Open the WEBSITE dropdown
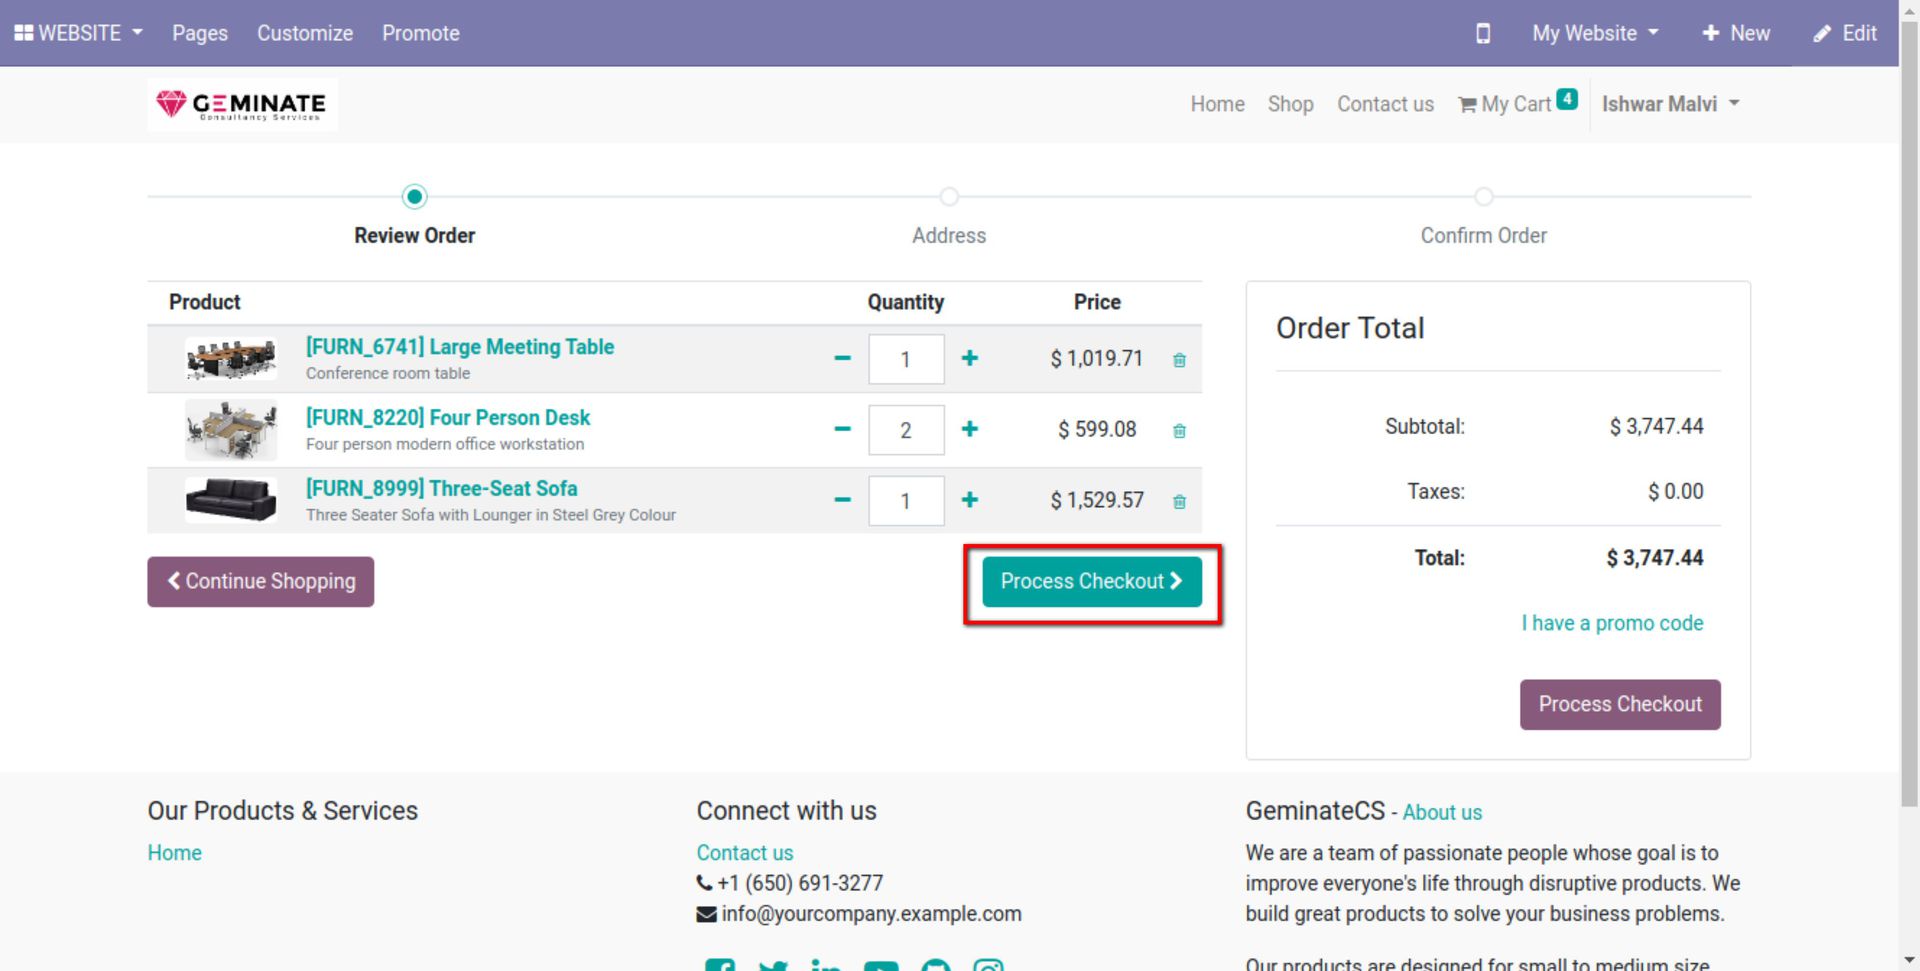 [78, 32]
